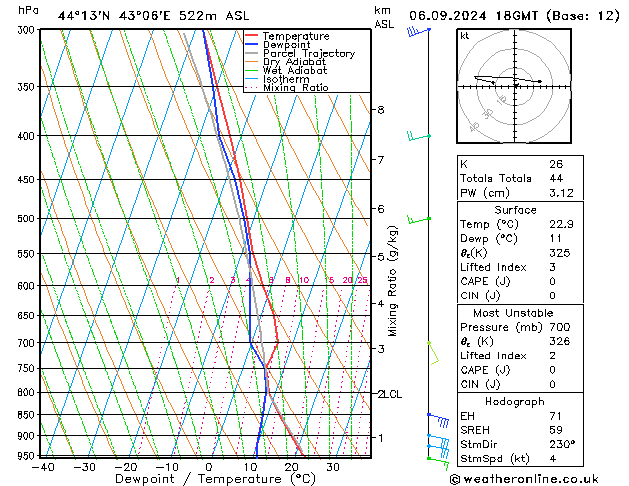Screen dimensions: 629x486
Task: Click the 'hPa' pressure axis unit label
Action: 28,10
